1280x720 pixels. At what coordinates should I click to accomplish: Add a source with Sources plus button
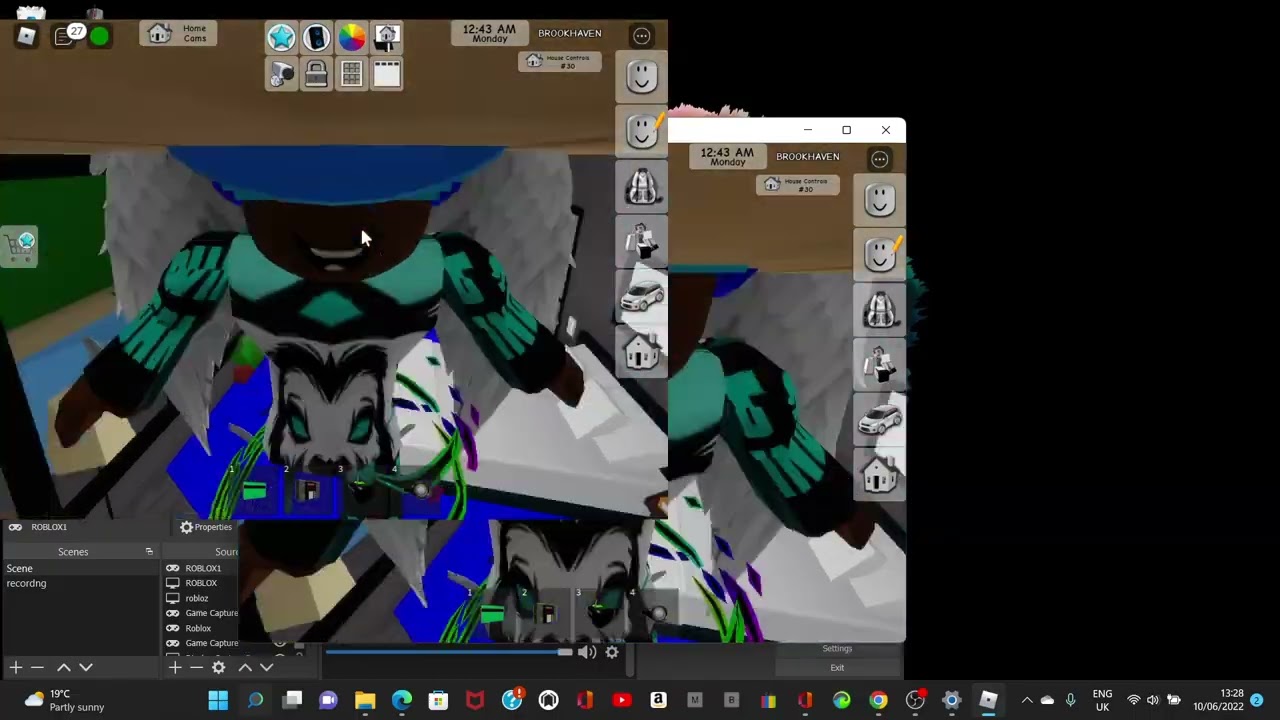click(174, 667)
